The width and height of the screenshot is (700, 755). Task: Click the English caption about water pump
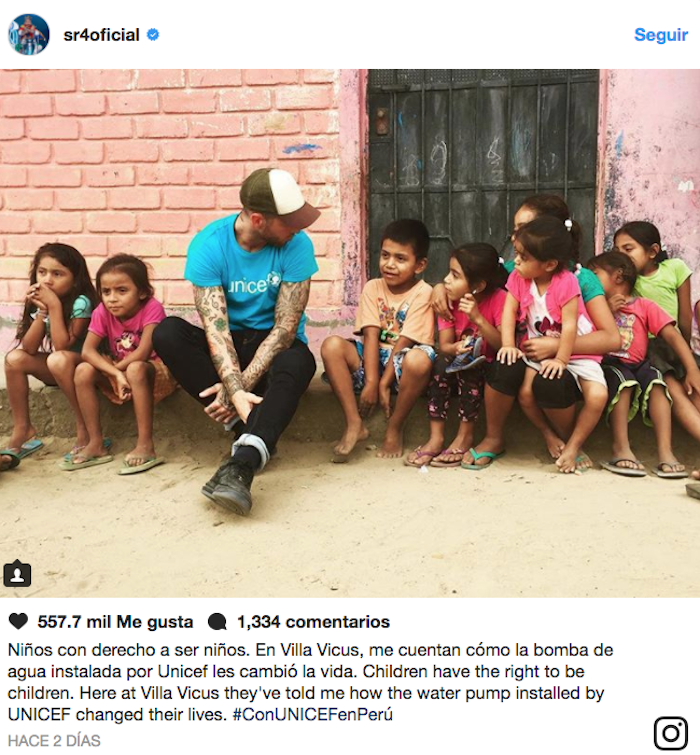306,693
